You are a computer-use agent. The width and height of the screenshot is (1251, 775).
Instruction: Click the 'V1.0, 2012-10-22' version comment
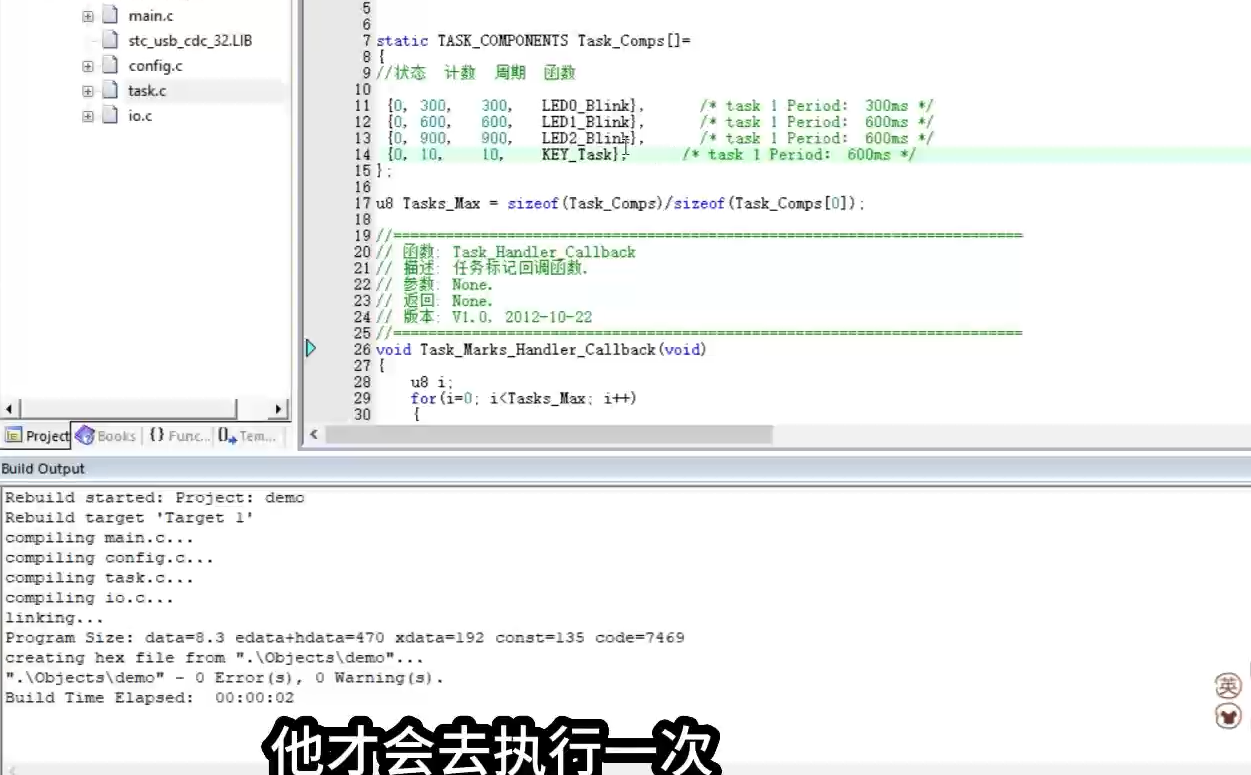click(x=522, y=317)
